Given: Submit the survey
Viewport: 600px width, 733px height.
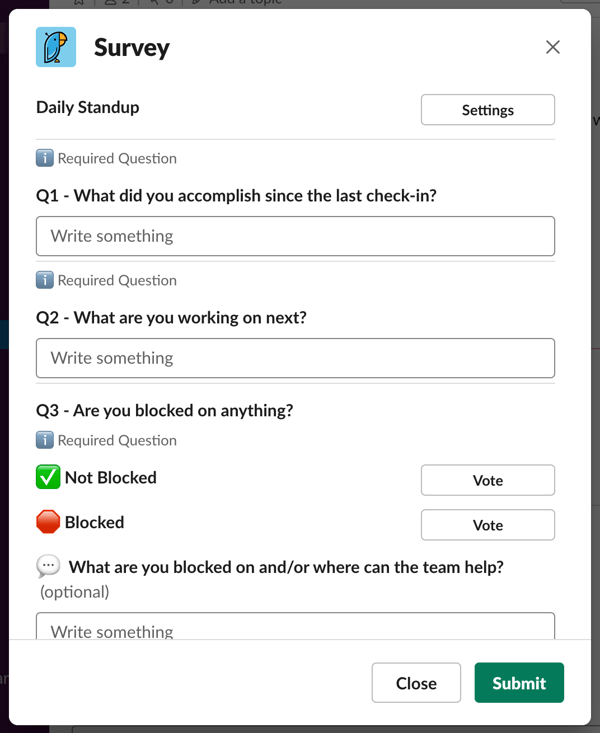Looking at the screenshot, I should pyautogui.click(x=519, y=683).
